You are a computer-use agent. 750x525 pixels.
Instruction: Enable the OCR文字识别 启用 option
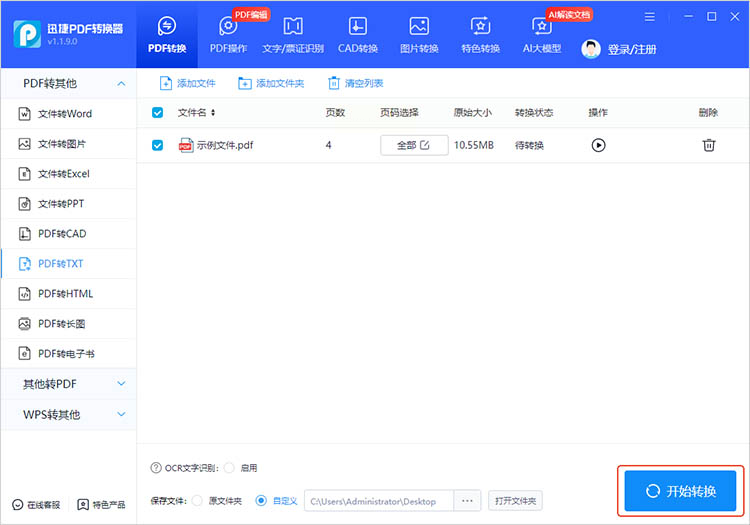point(230,468)
